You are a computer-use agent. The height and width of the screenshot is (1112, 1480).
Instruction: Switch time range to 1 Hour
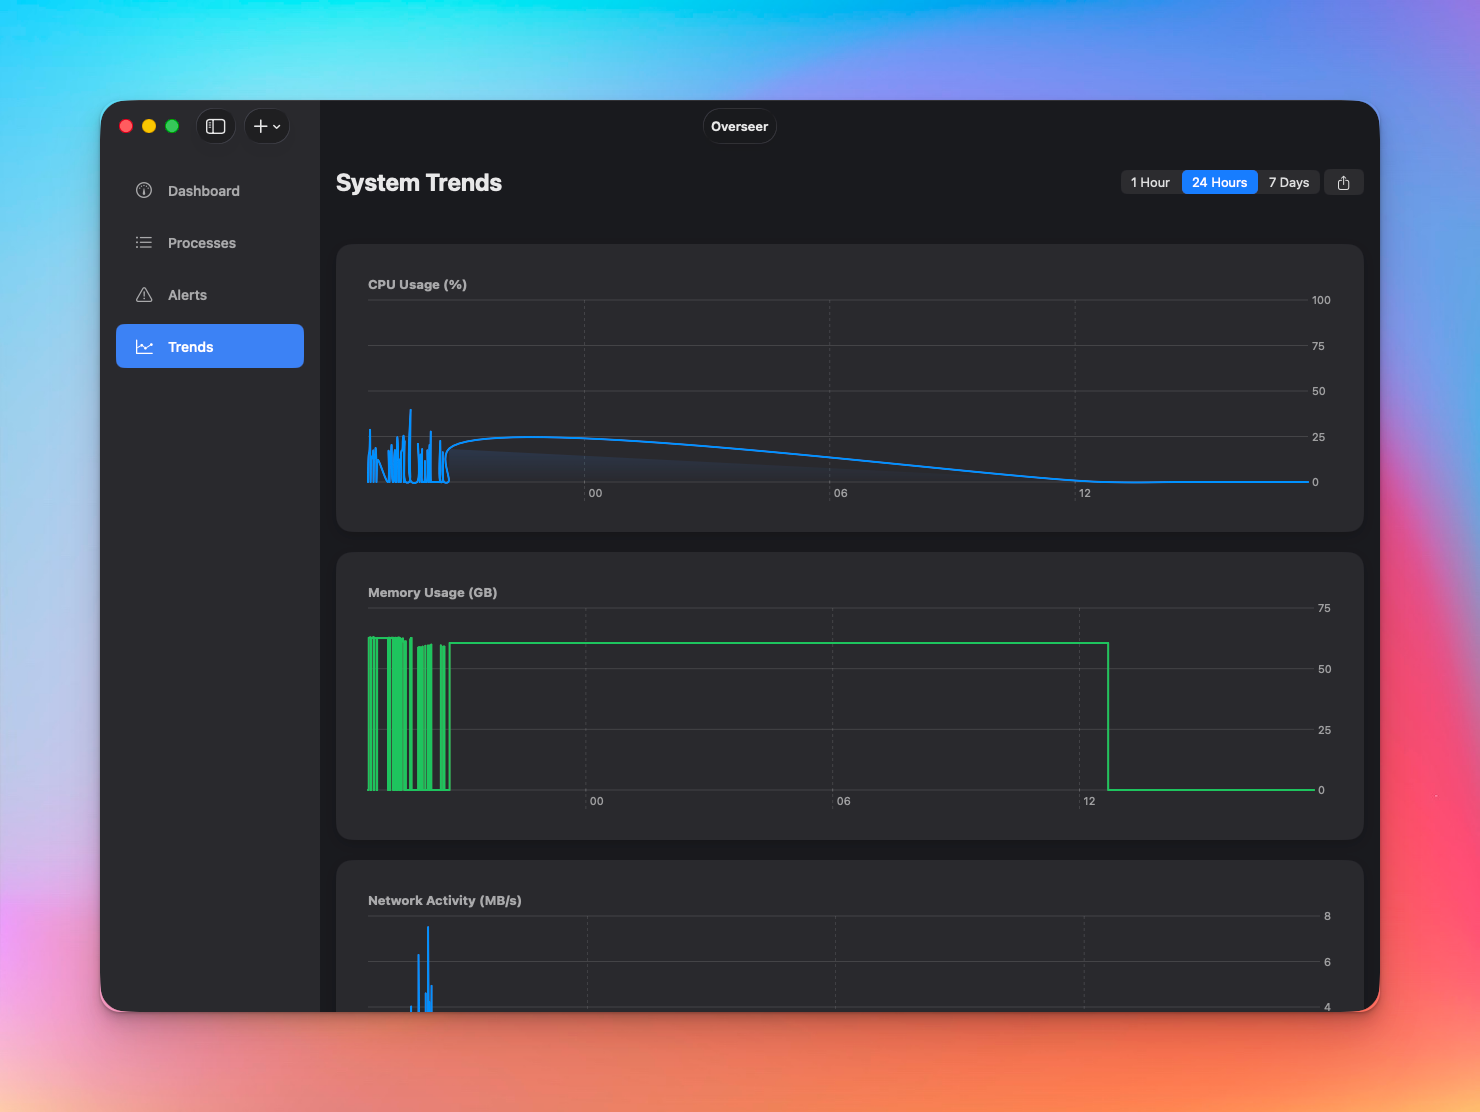tap(1149, 182)
